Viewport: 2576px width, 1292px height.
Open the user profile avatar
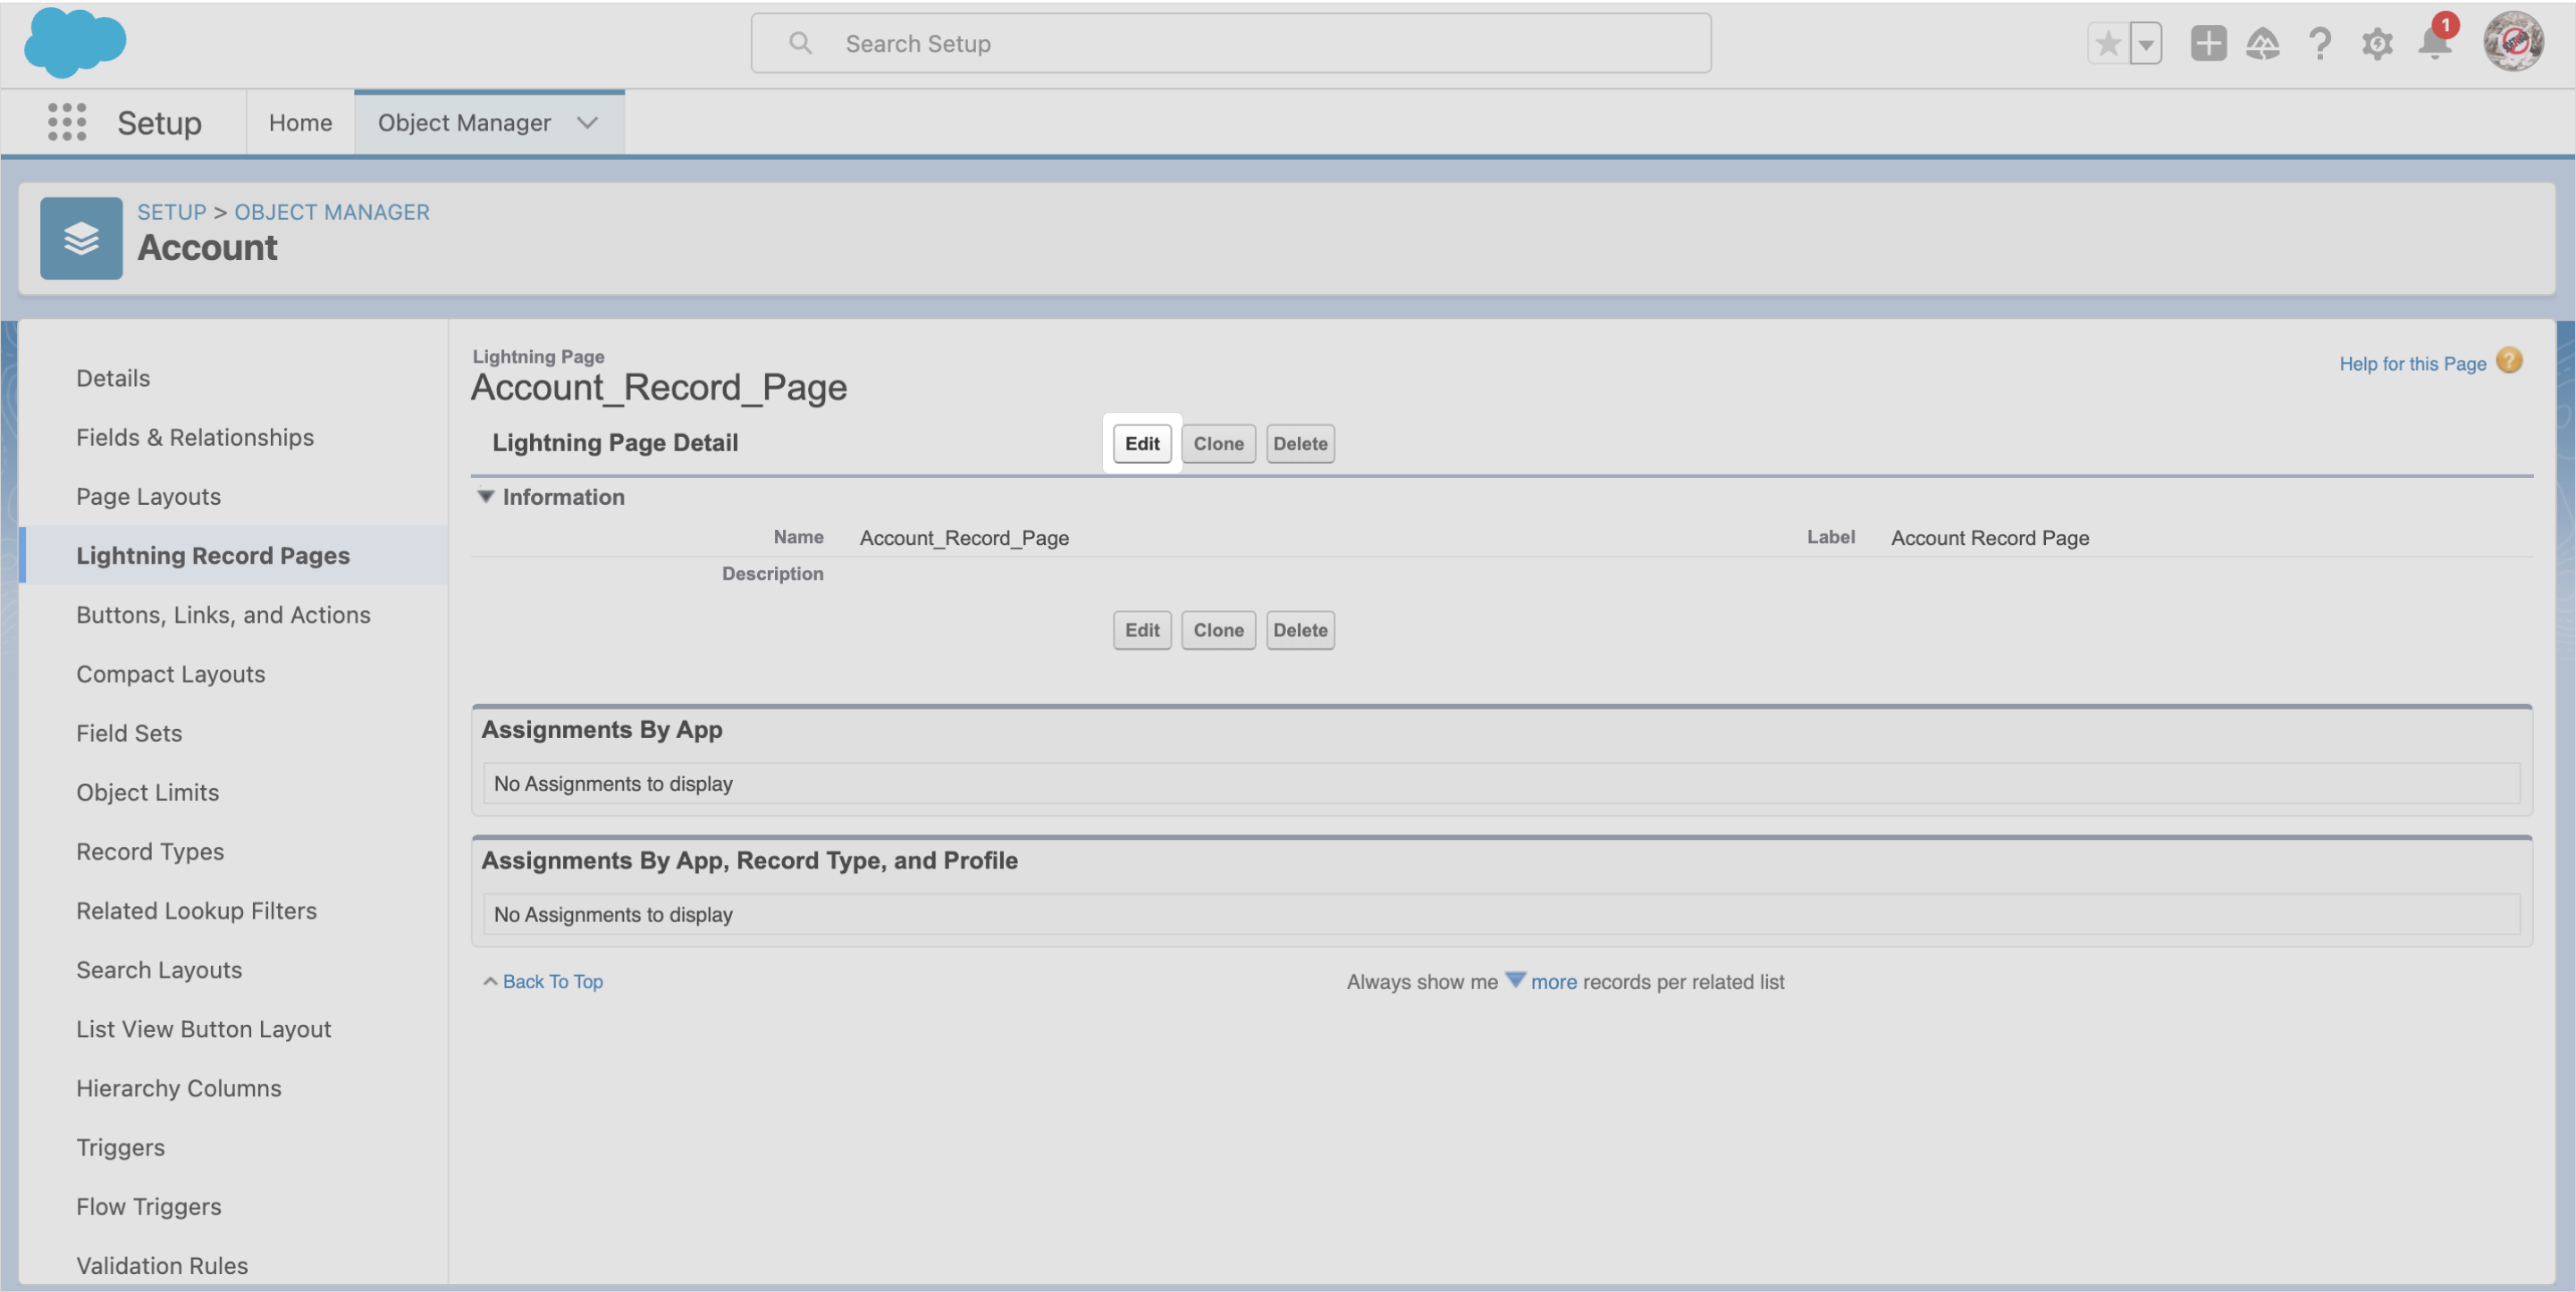(2513, 42)
